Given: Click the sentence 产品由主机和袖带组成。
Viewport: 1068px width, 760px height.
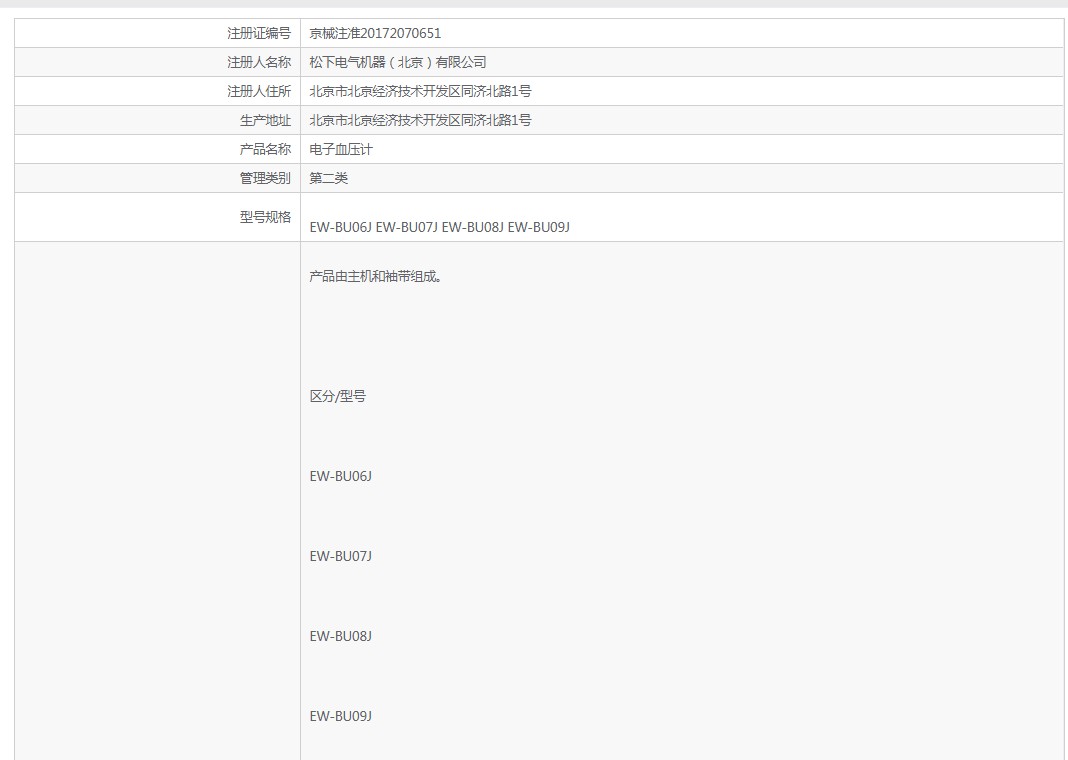Looking at the screenshot, I should pyautogui.click(x=376, y=276).
